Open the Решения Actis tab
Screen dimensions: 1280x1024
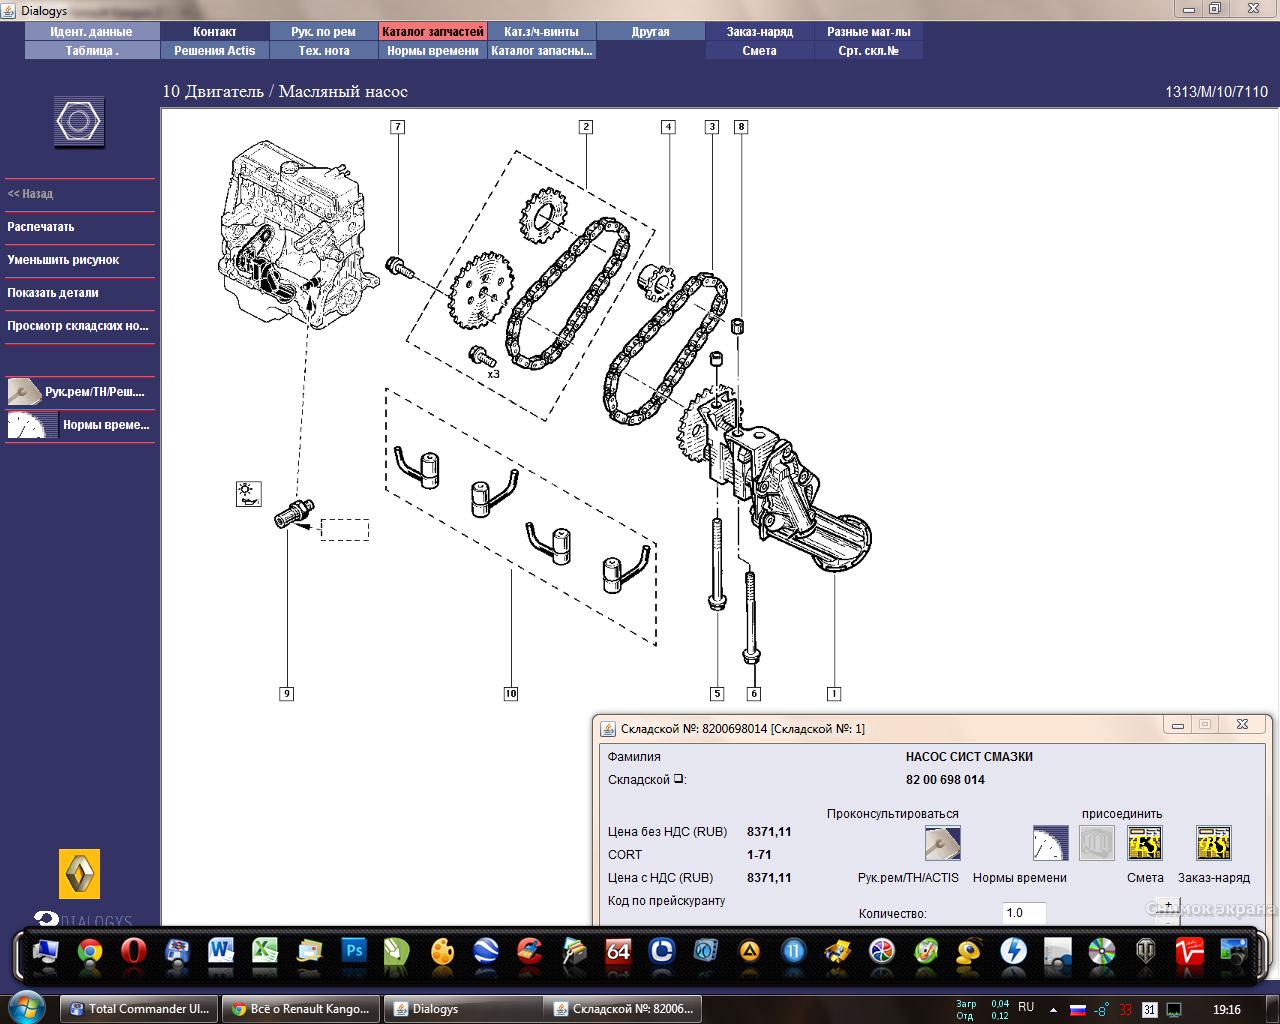click(x=215, y=51)
